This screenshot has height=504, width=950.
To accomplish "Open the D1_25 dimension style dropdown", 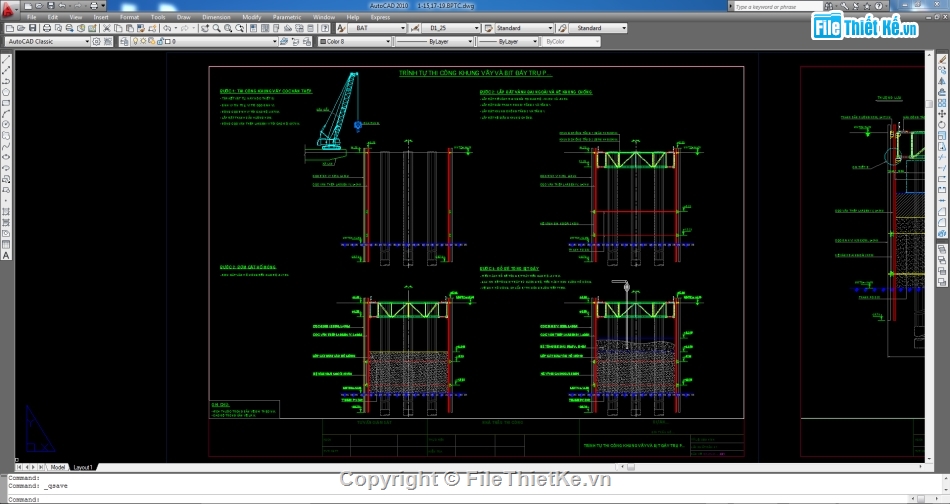I will coord(451,28).
